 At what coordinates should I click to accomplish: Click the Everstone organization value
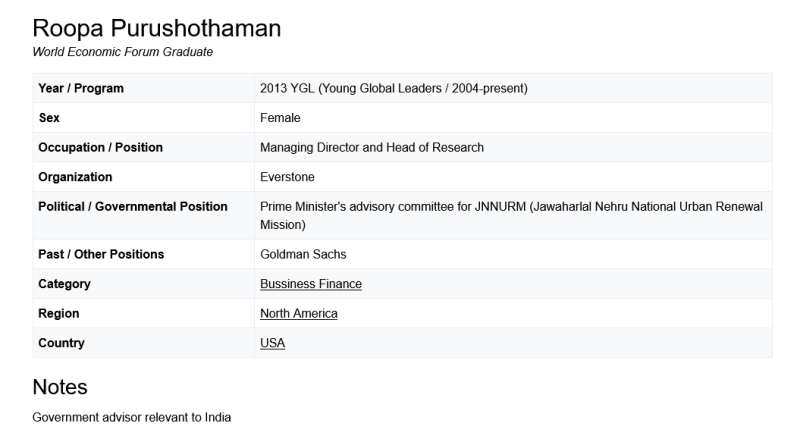tap(287, 177)
